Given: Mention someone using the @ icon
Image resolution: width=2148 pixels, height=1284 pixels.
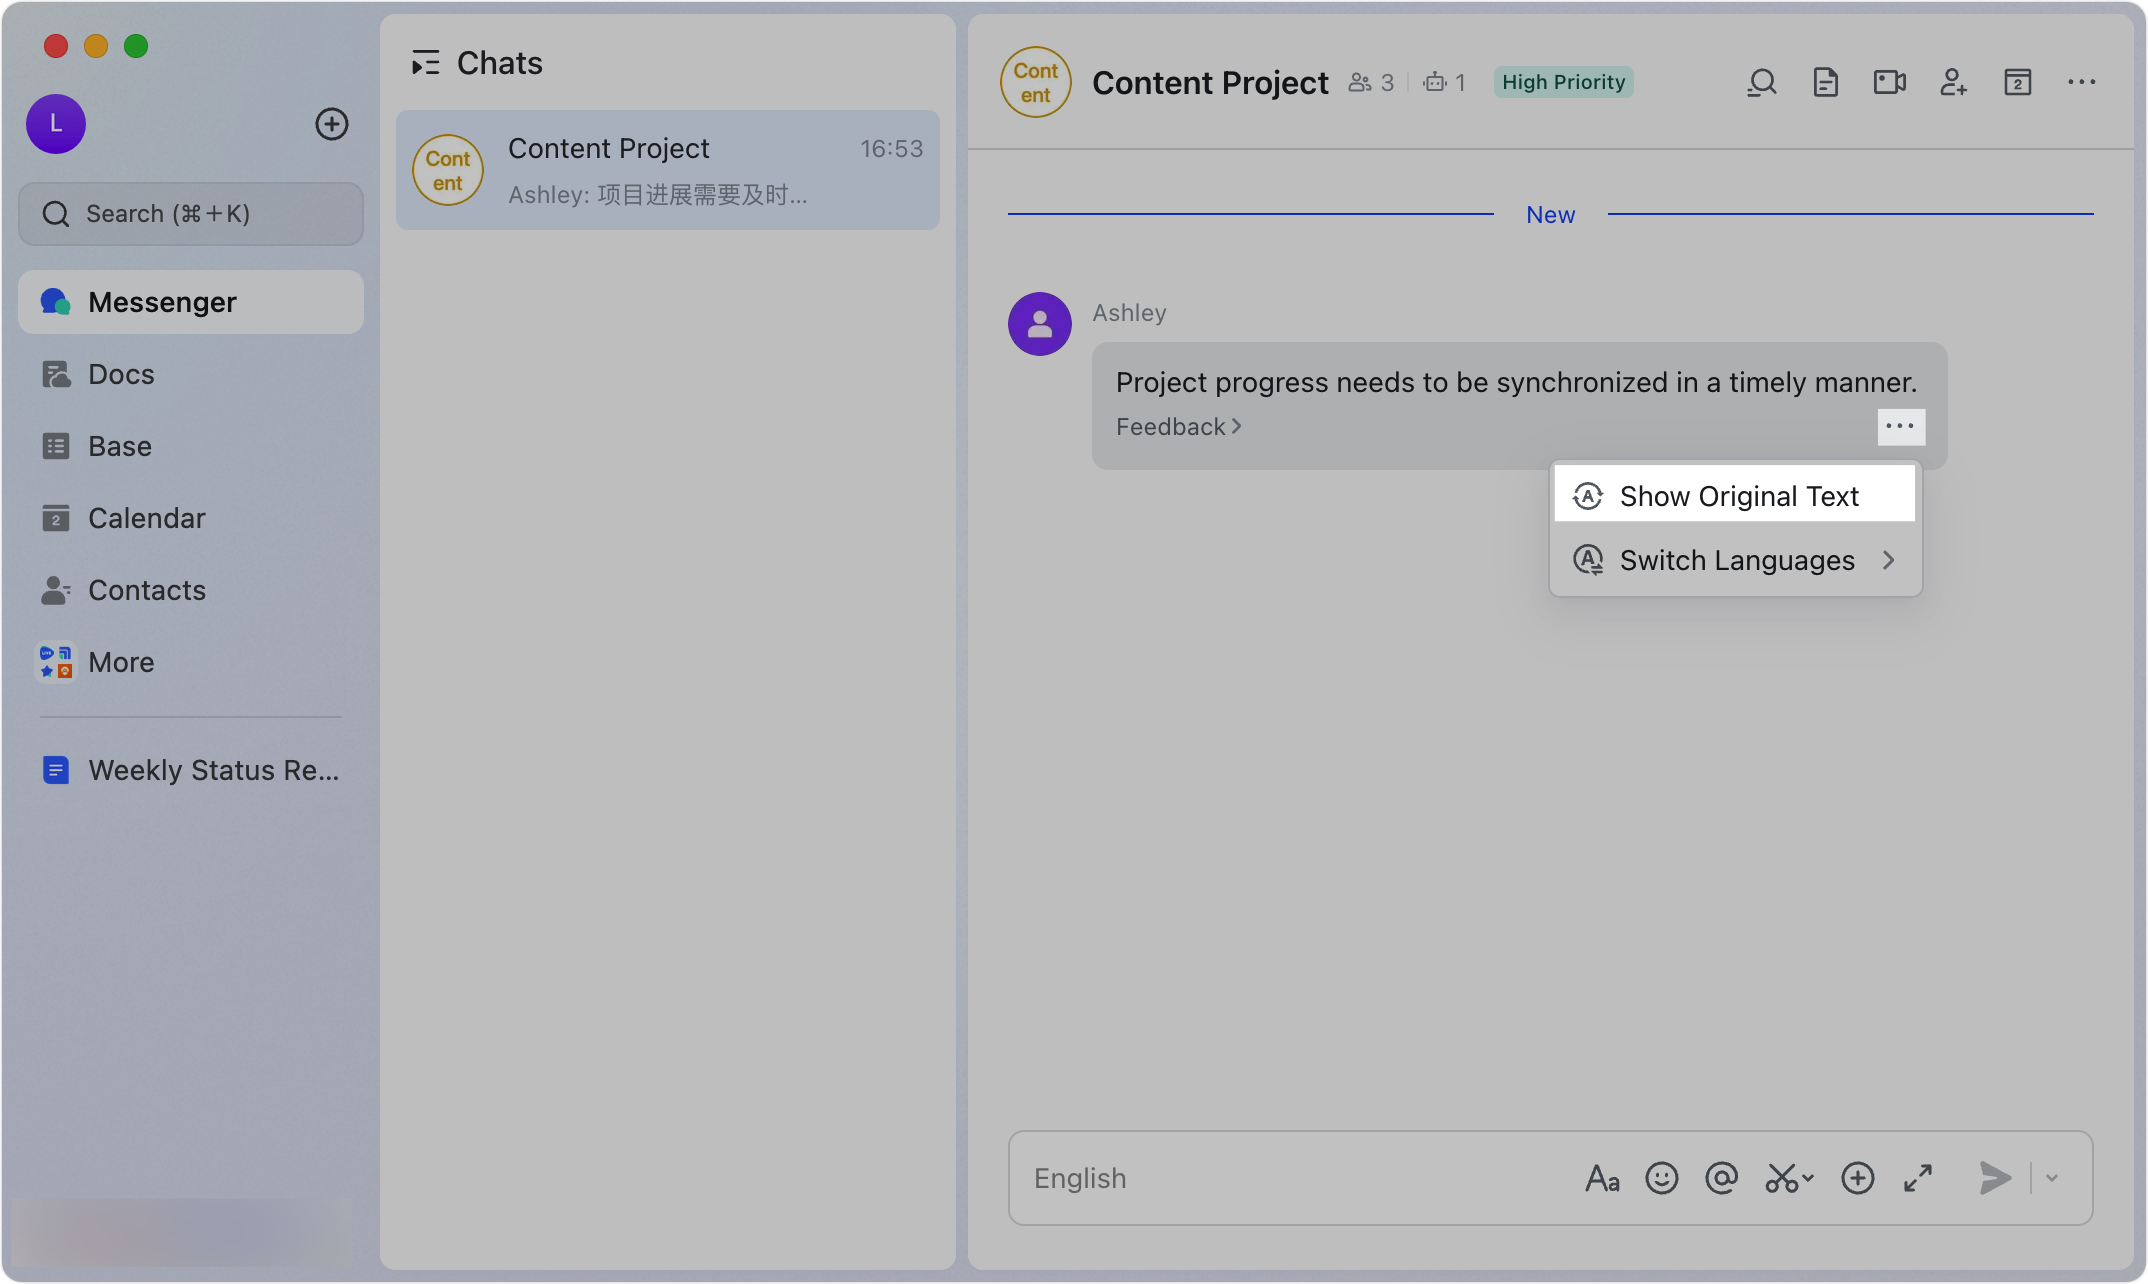Looking at the screenshot, I should point(1722,1178).
